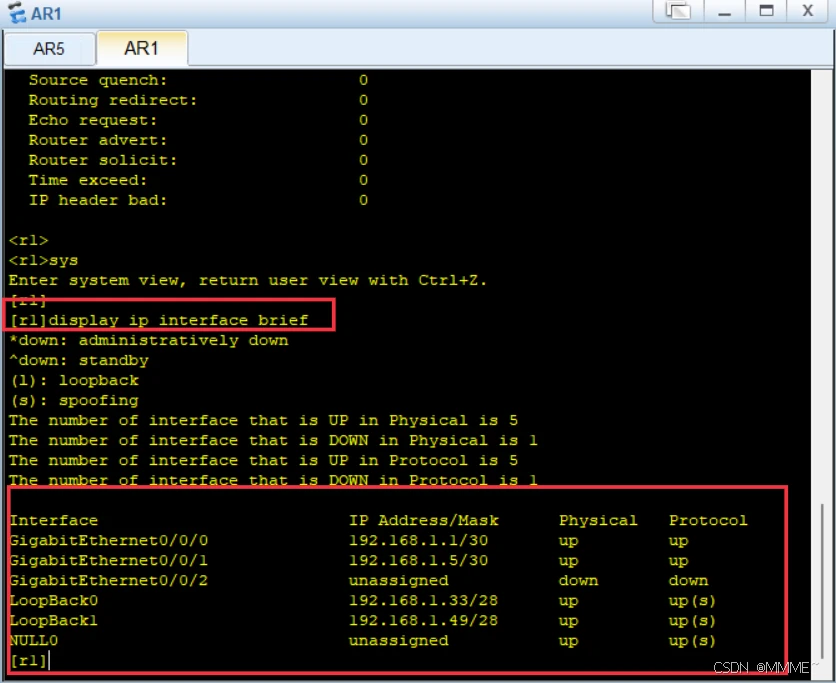Click the overlapping-windows button in title bar
This screenshot has height=684, width=836.
tap(679, 11)
